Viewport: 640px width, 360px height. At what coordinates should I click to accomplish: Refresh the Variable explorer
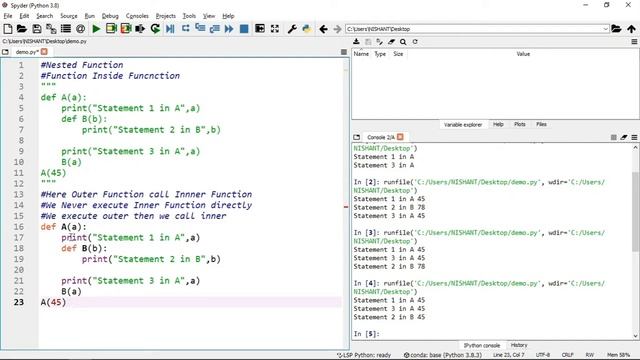(x=415, y=42)
